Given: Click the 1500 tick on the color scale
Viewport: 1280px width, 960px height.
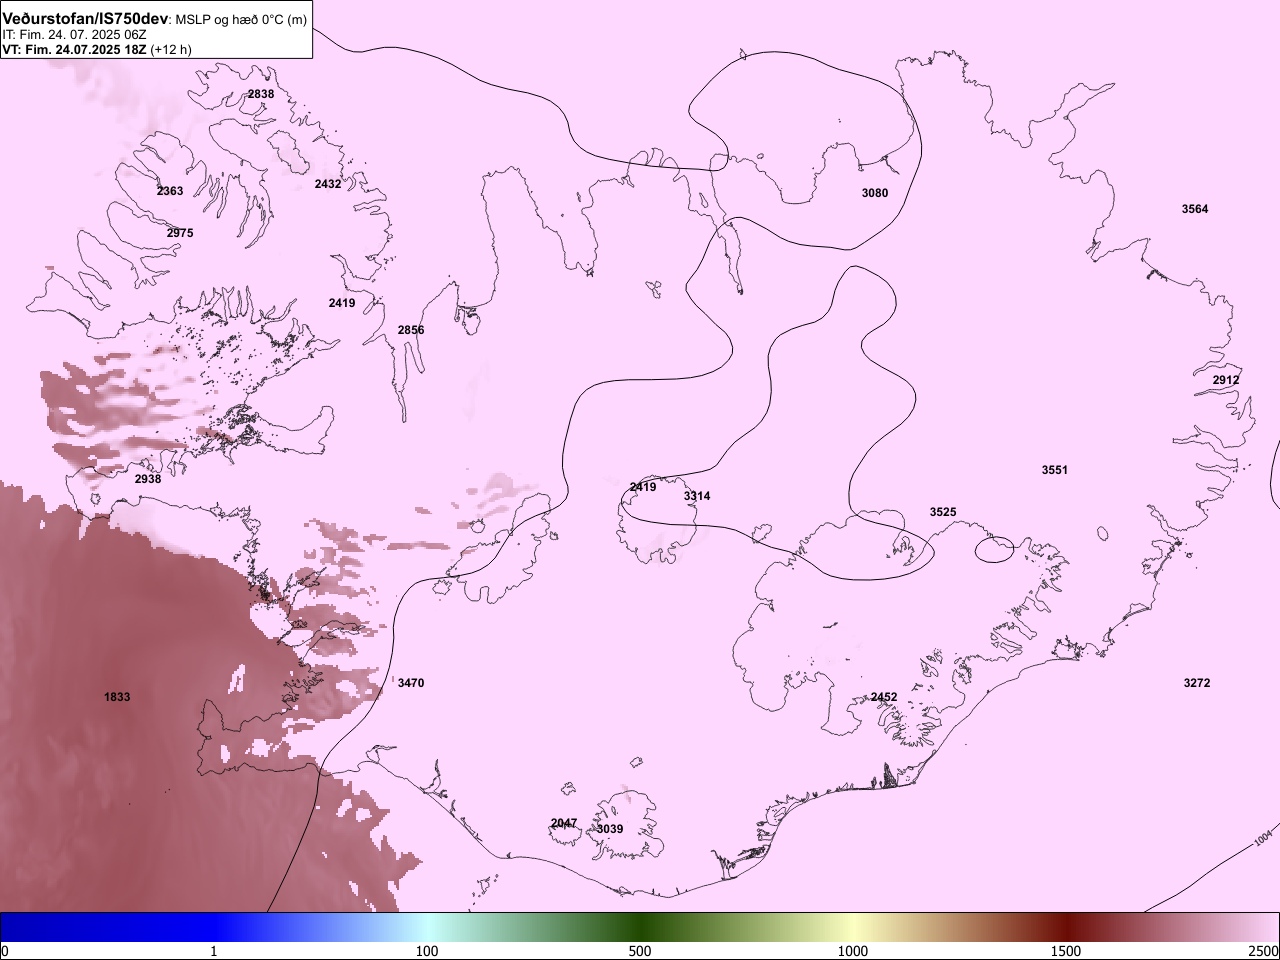Looking at the screenshot, I should [x=1066, y=951].
